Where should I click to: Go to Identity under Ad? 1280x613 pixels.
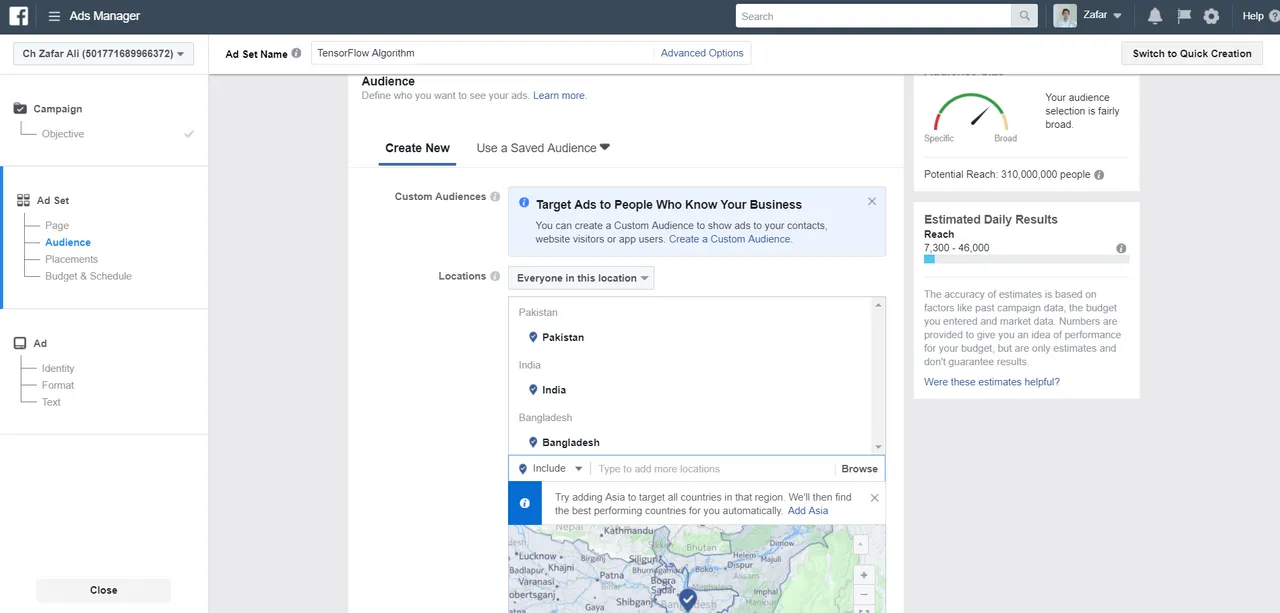(58, 369)
